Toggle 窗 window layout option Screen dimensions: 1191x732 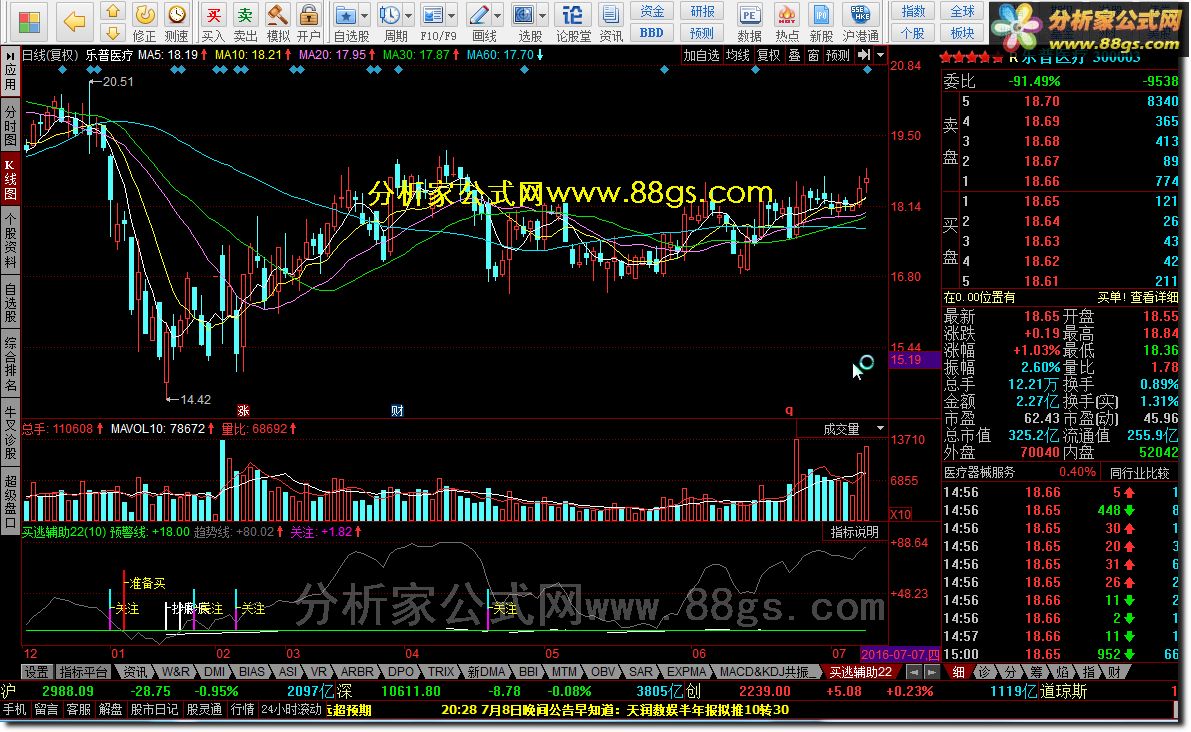pos(813,55)
